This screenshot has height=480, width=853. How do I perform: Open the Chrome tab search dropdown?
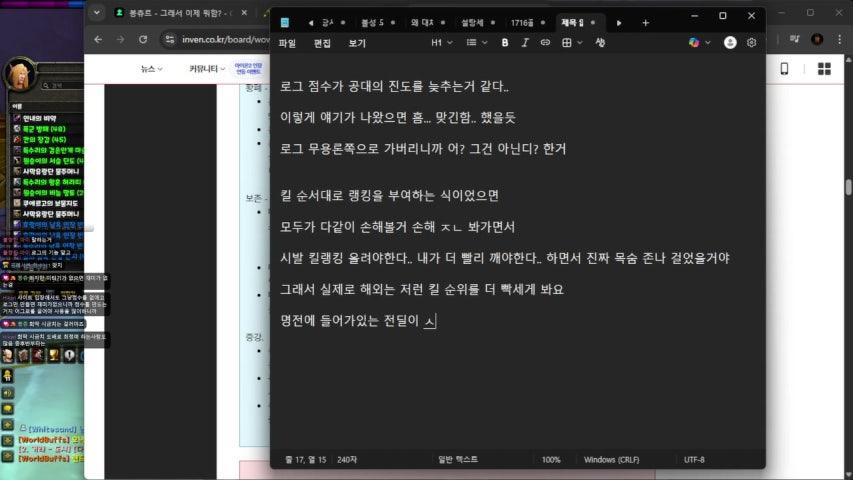tap(96, 13)
